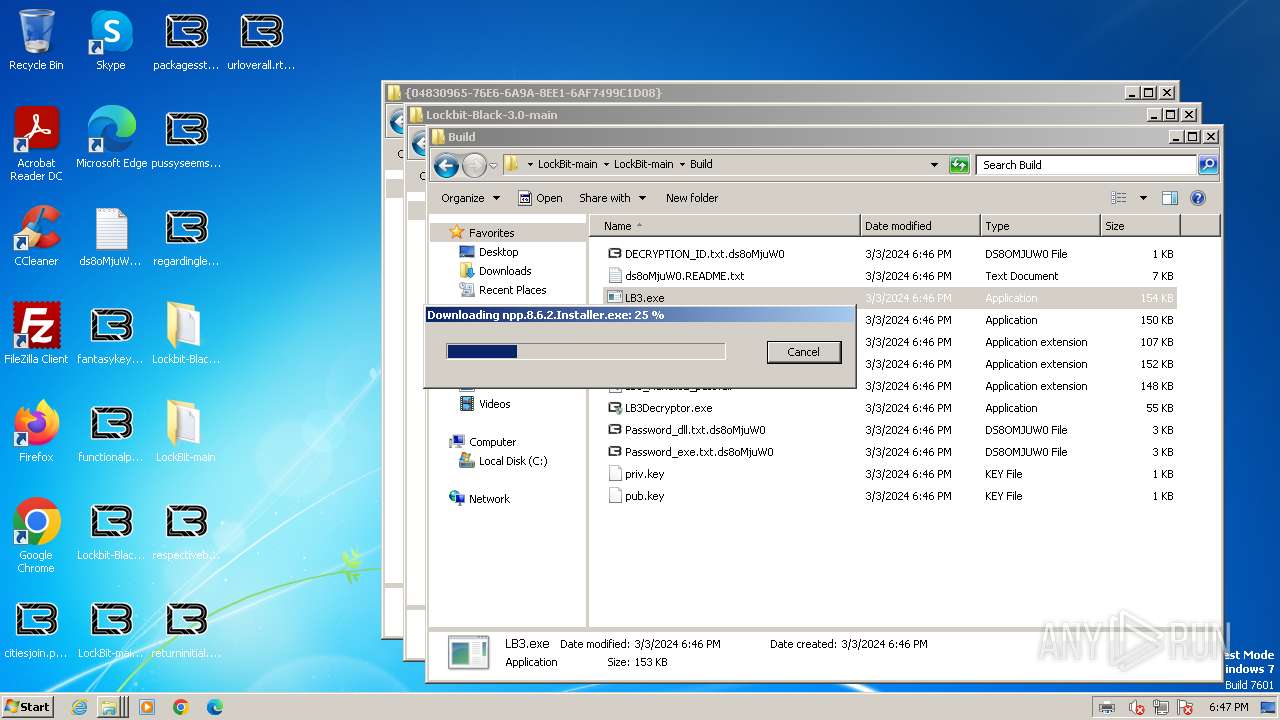Click New folder in toolbar
1280x720 pixels.
coord(692,198)
